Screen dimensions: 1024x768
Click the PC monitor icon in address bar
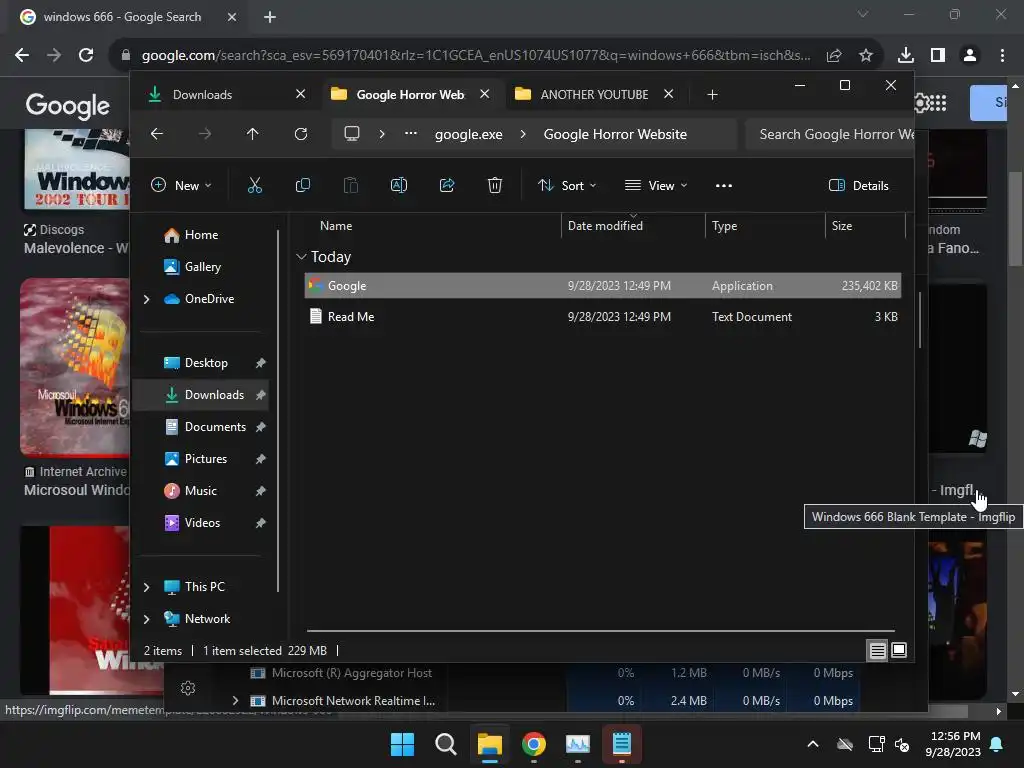(x=352, y=134)
